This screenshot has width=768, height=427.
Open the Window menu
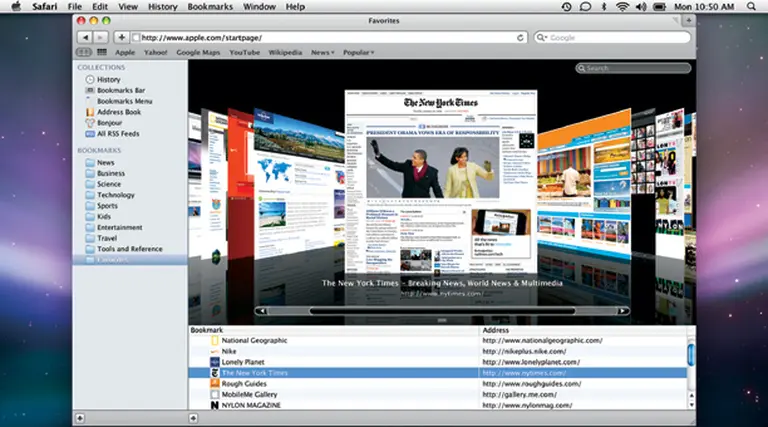259,7
